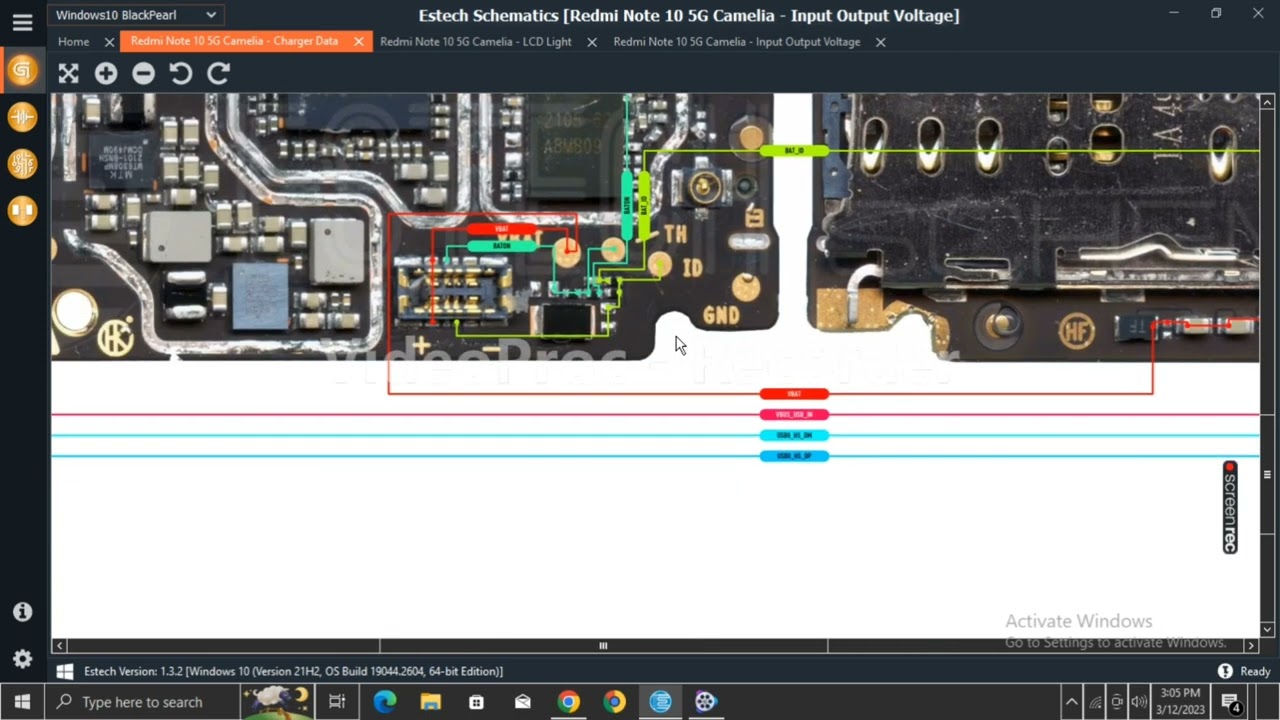Click the battery connector on the board
The image size is (1280, 720).
455,290
